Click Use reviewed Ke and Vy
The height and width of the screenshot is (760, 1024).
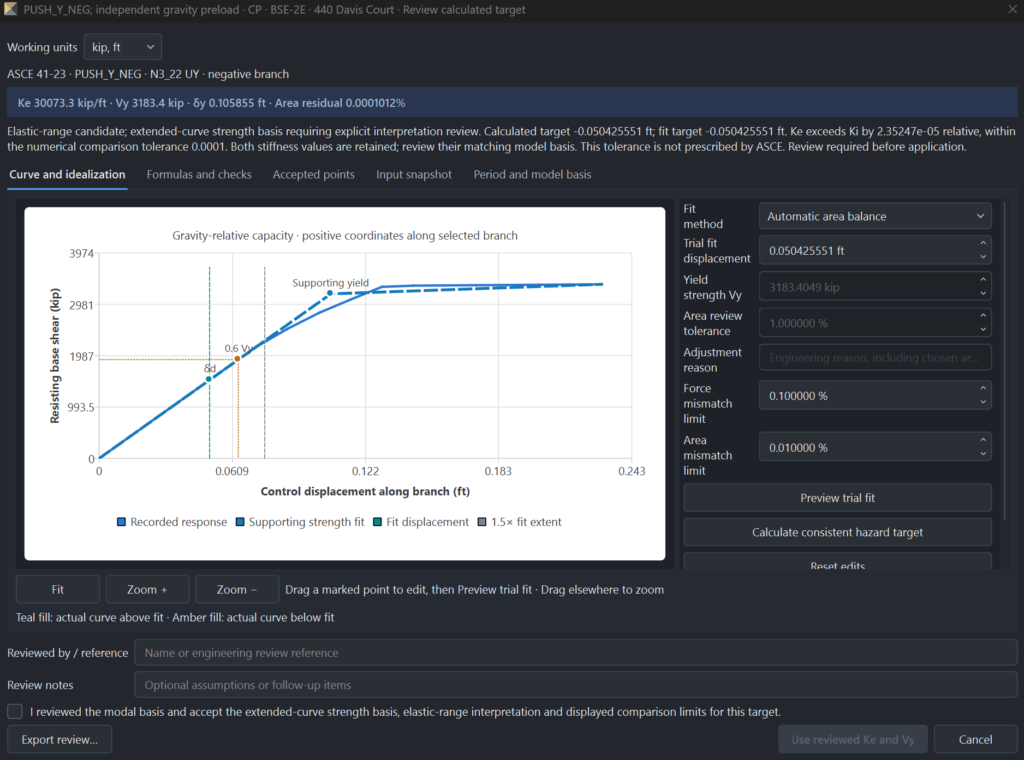[852, 739]
